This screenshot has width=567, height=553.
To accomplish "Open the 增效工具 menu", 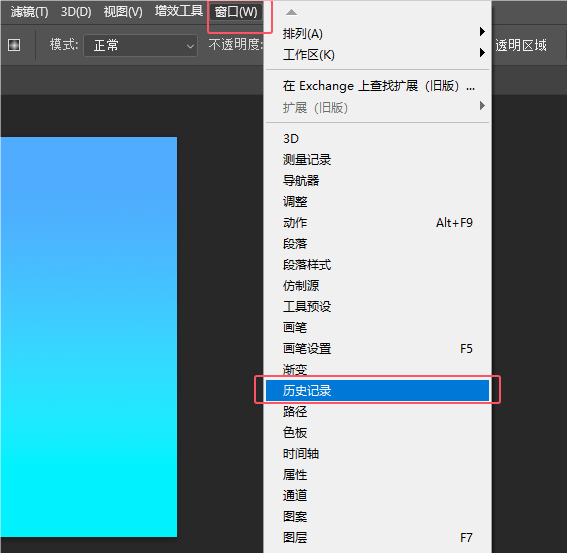I will pyautogui.click(x=179, y=11).
